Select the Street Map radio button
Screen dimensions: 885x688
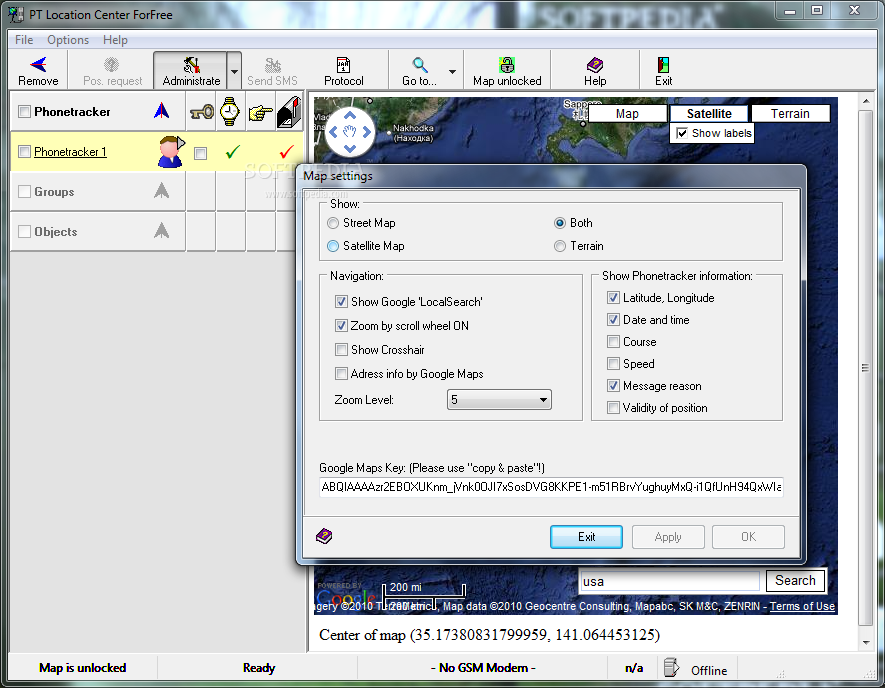(x=333, y=224)
